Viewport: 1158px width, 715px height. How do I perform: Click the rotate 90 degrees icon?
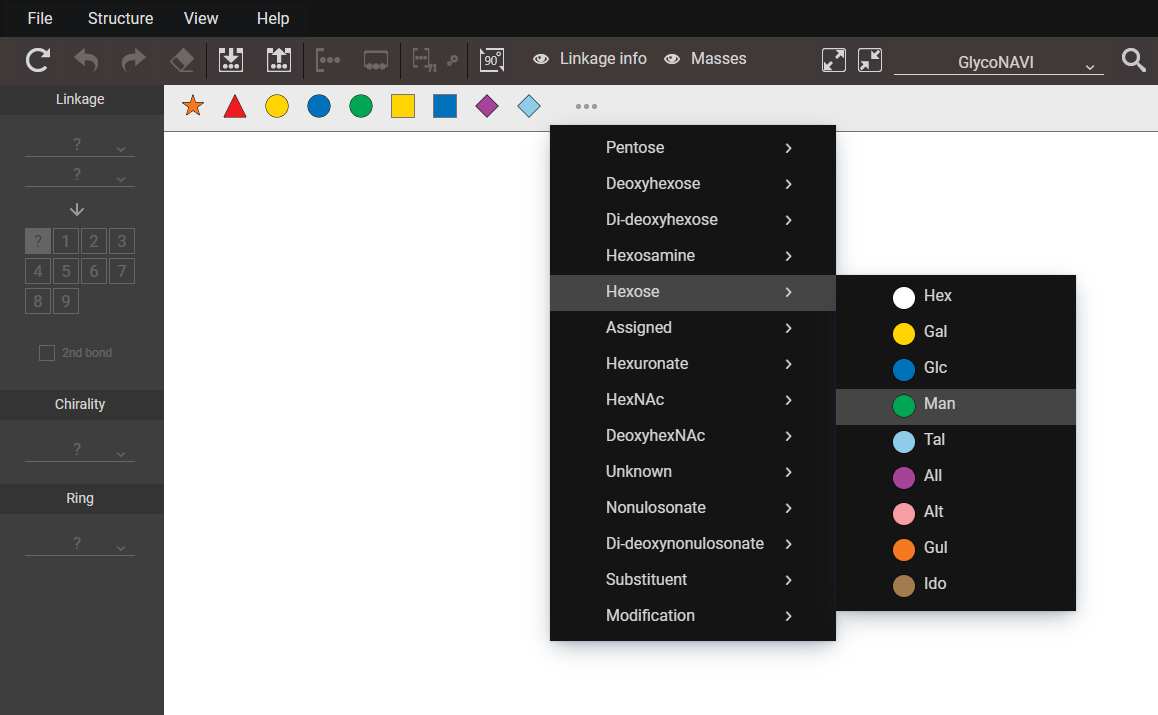pos(491,60)
